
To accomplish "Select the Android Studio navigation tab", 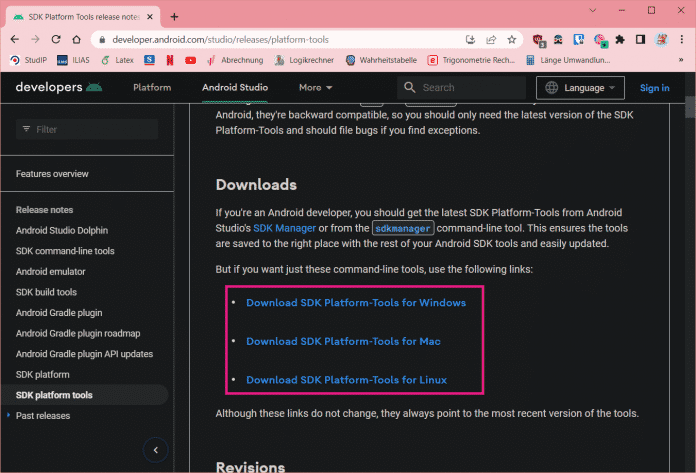I will 235,87.
